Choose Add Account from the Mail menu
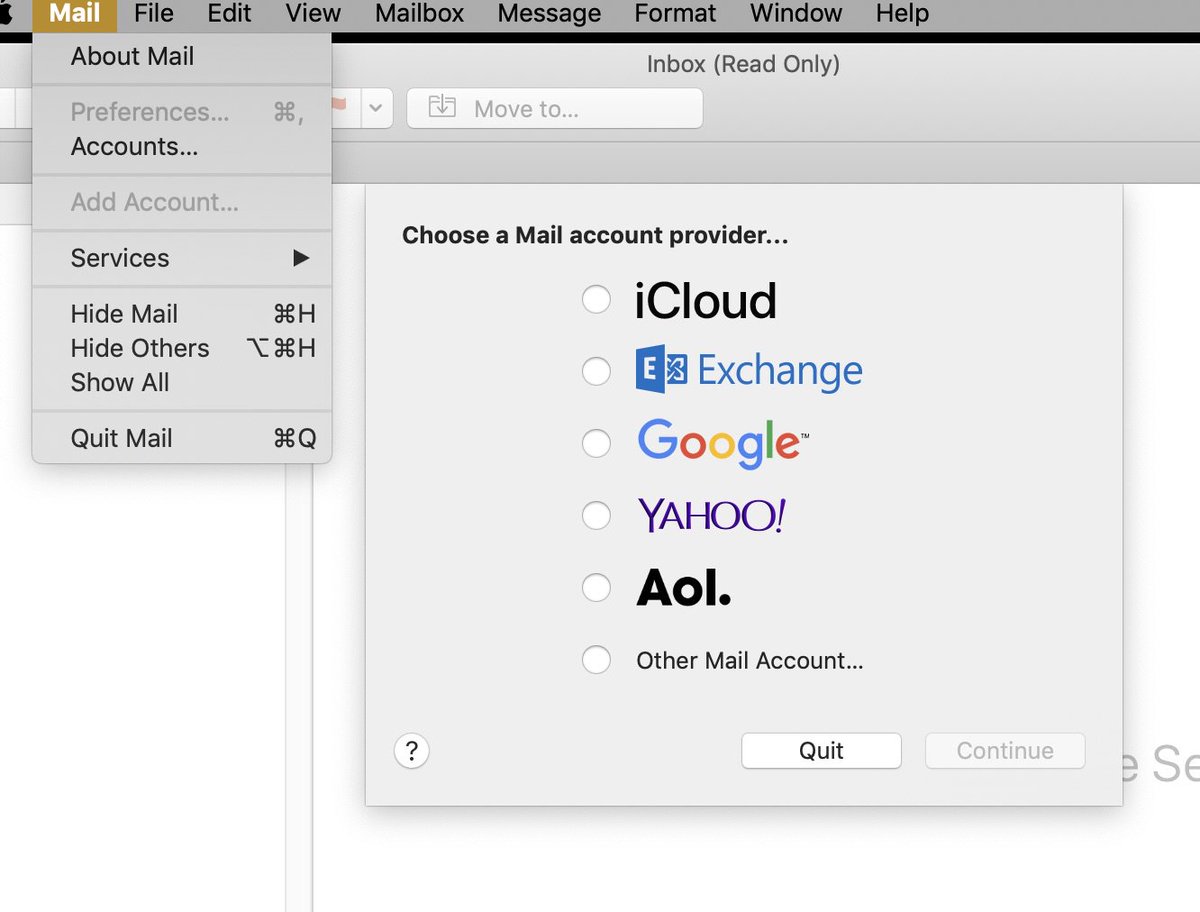 coord(182,202)
